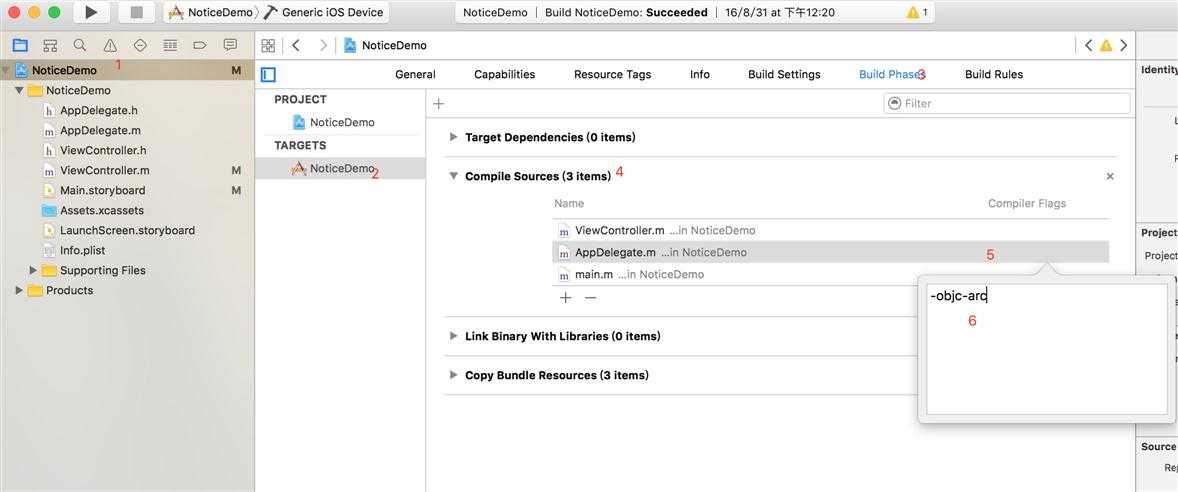Jump to the next issue arrow
1178x492 pixels.
pos(1123,45)
